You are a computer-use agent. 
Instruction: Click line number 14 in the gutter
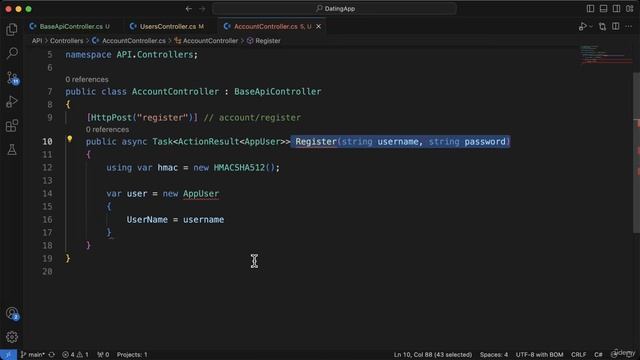47,193
